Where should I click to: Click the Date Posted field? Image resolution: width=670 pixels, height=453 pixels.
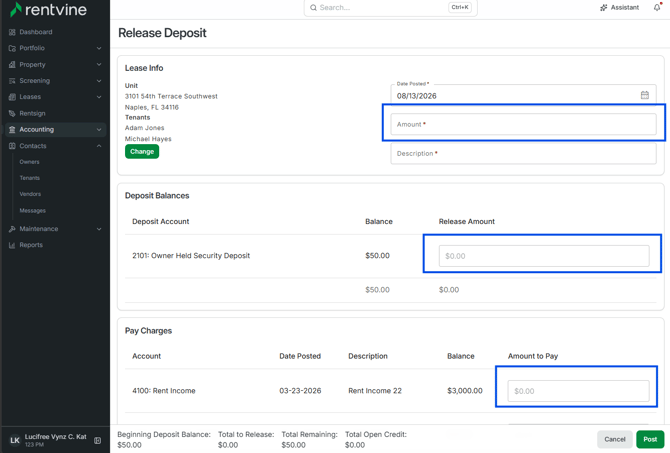523,95
